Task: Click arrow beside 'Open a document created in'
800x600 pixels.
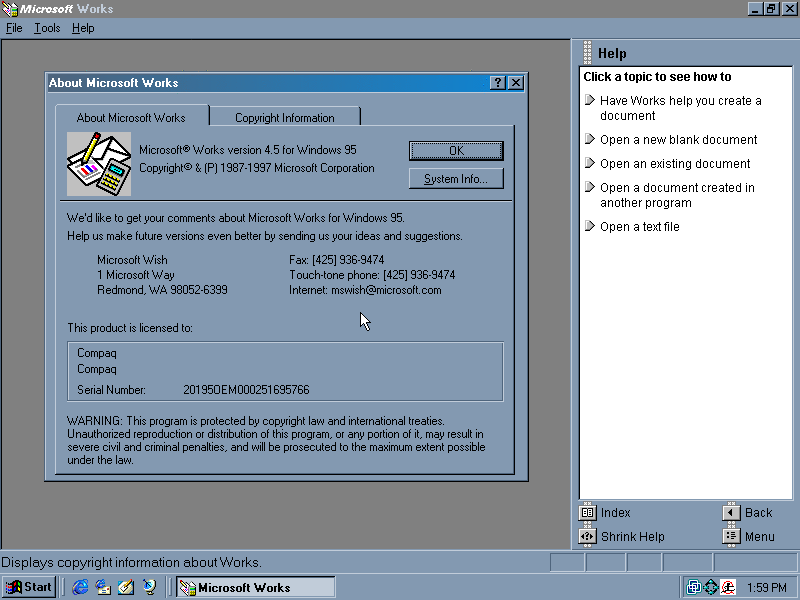Action: (x=590, y=187)
